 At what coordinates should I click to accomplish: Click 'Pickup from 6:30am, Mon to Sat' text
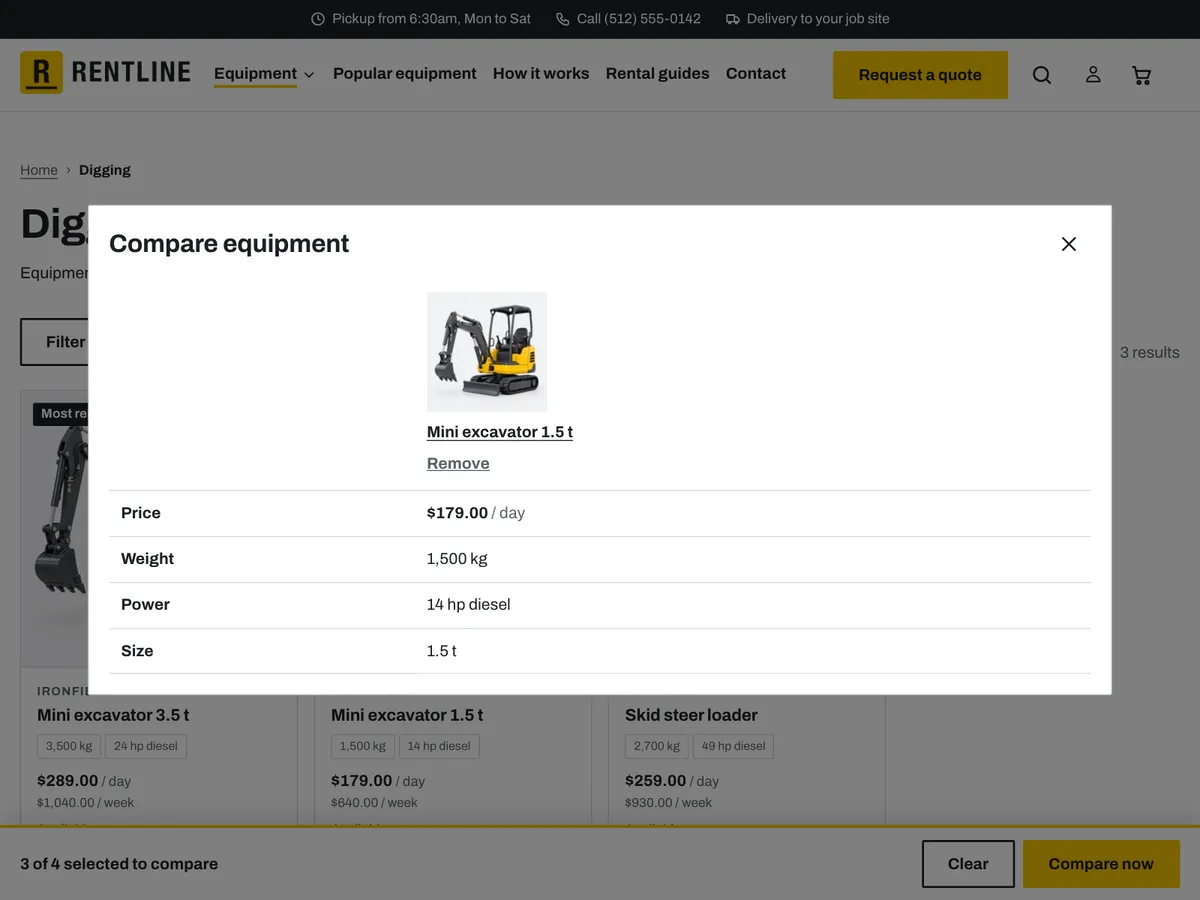[432, 19]
